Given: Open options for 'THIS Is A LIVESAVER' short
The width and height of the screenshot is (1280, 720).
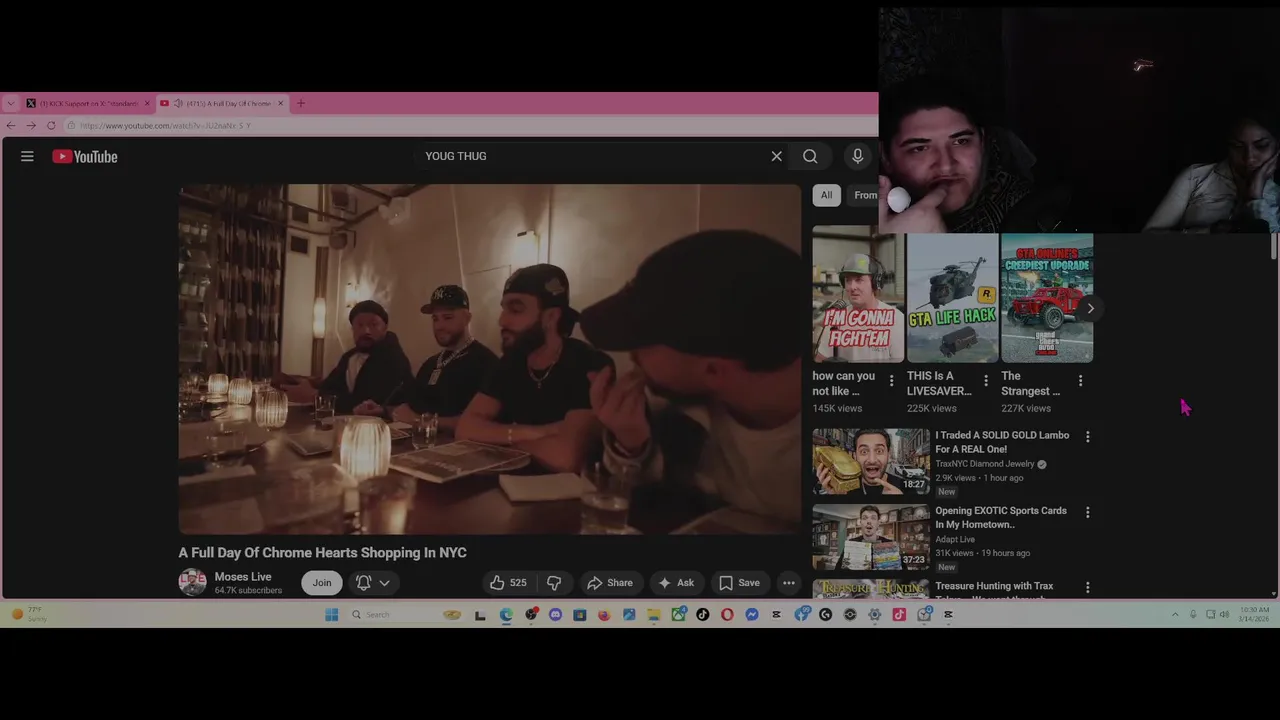Looking at the screenshot, I should coord(986,381).
